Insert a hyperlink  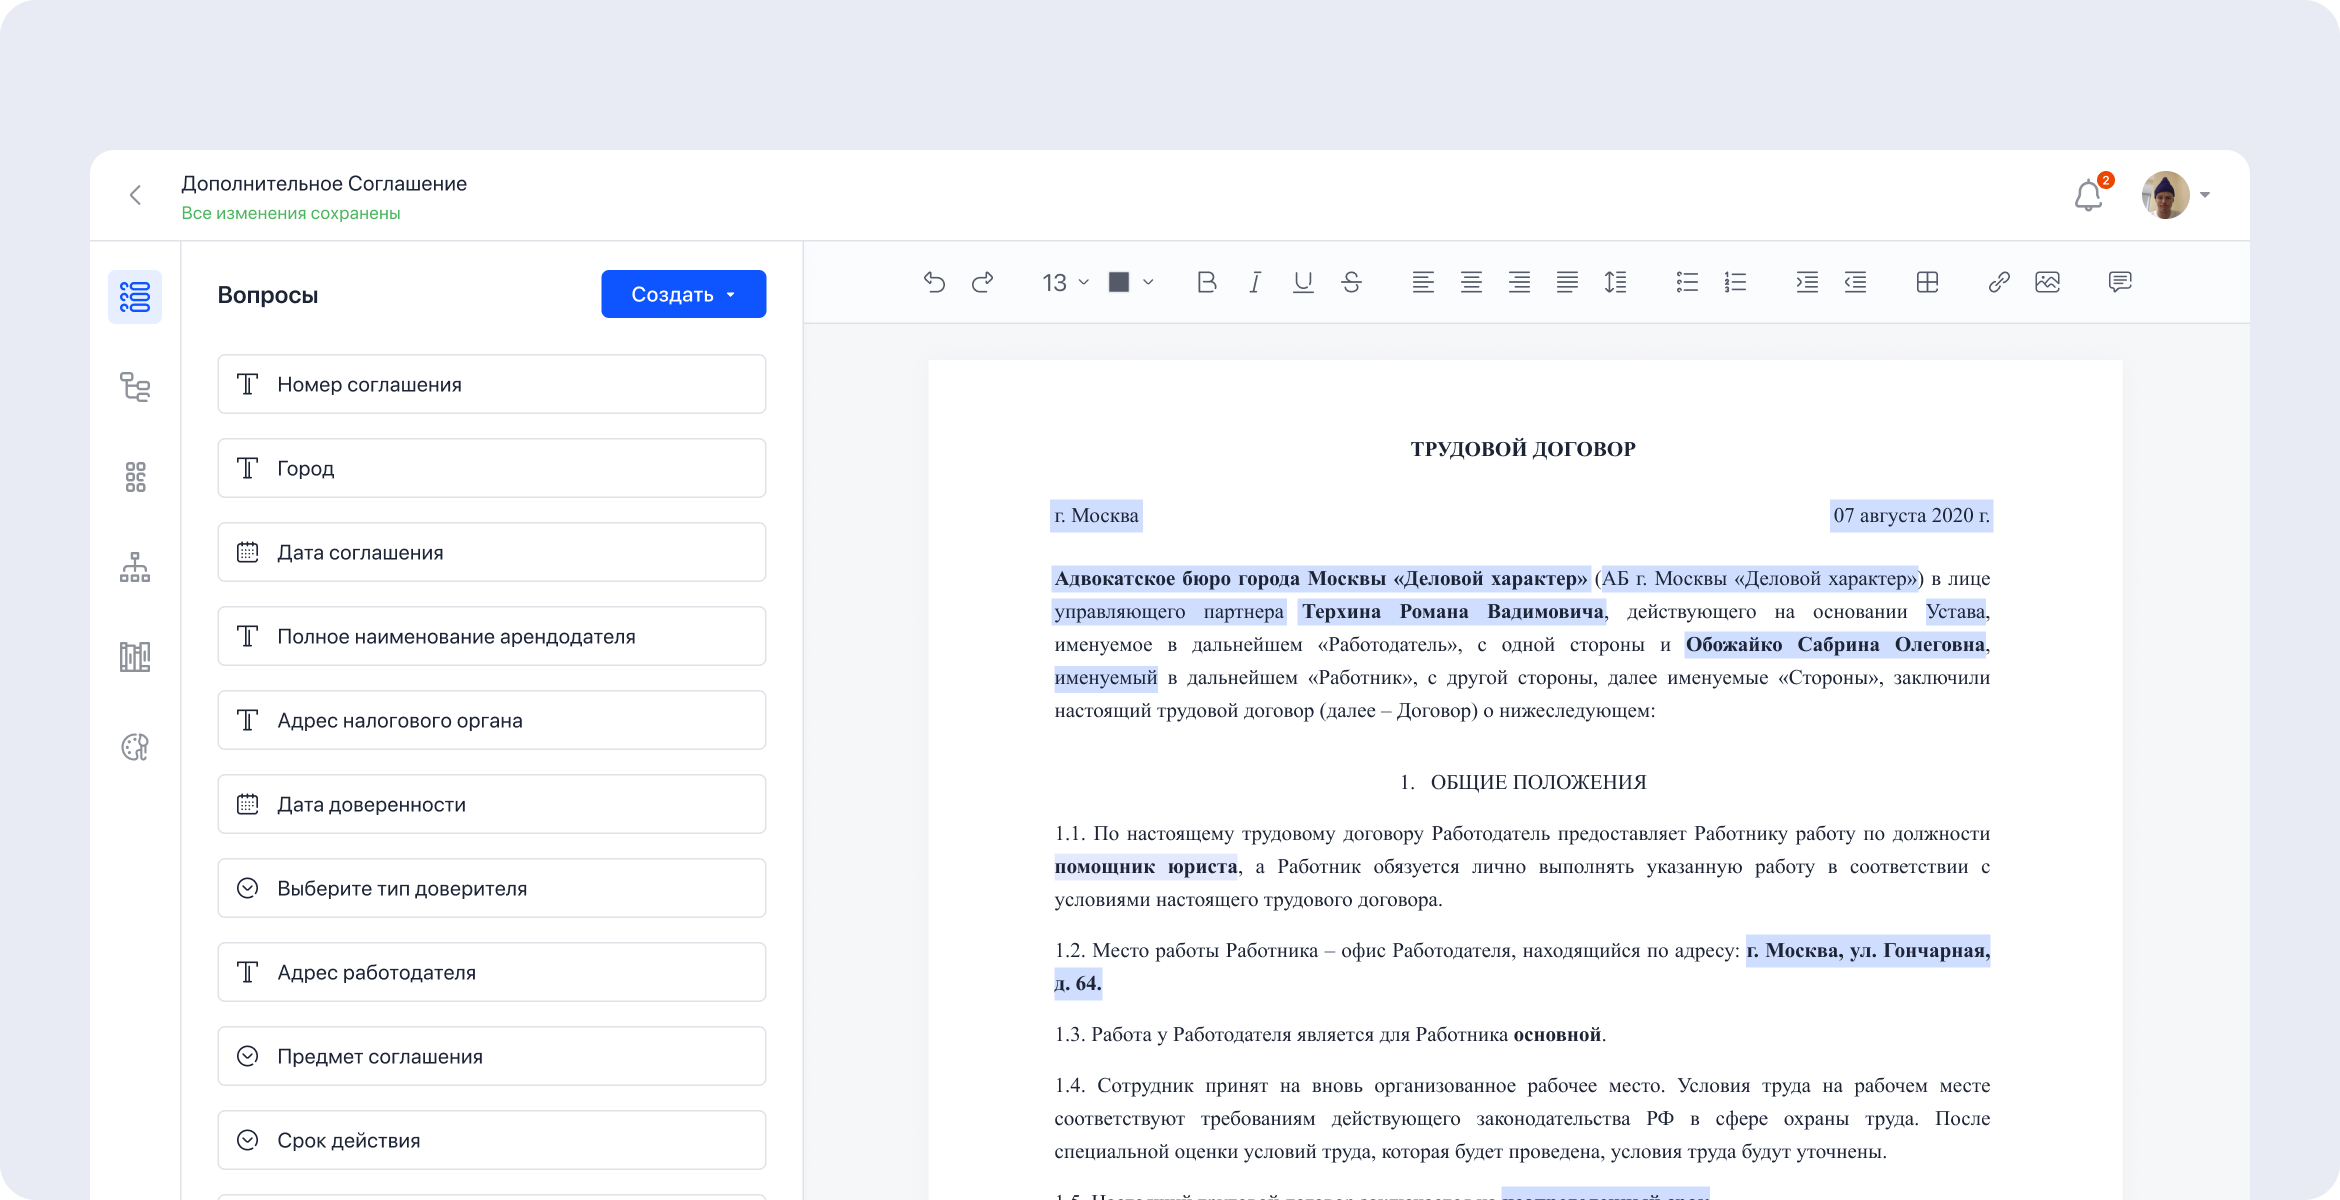click(x=1999, y=282)
